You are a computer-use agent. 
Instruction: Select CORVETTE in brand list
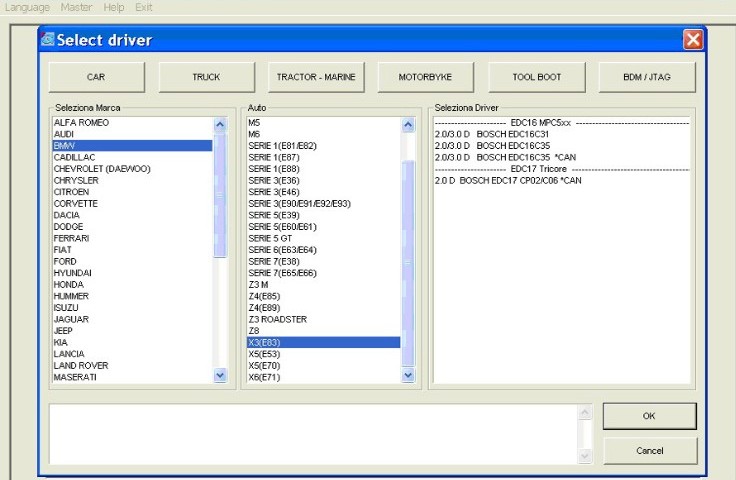(x=132, y=204)
